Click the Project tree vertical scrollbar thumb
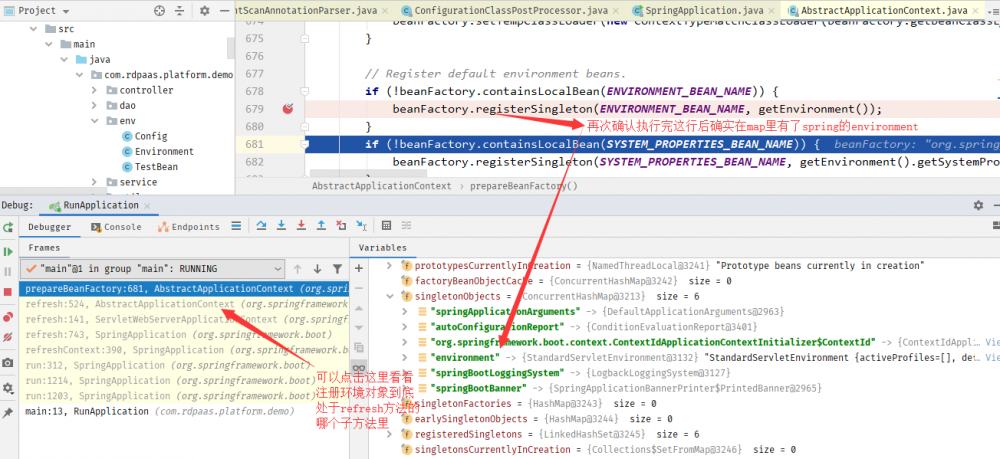1000x459 pixels. 231,48
